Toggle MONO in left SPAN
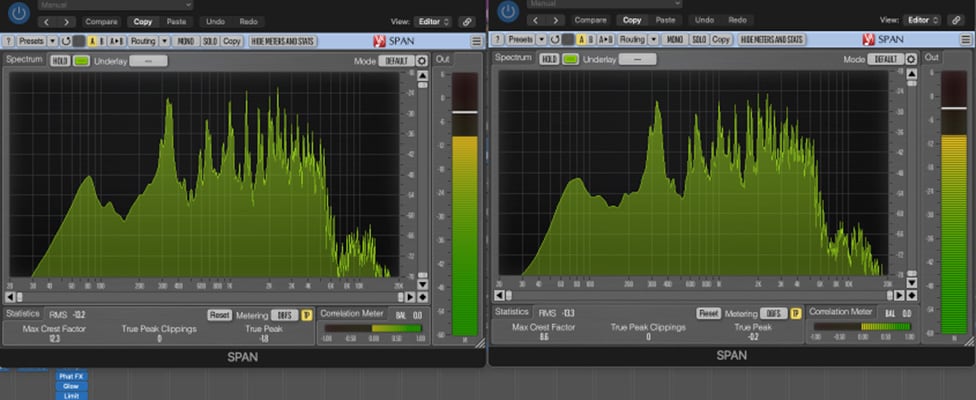 [185, 41]
